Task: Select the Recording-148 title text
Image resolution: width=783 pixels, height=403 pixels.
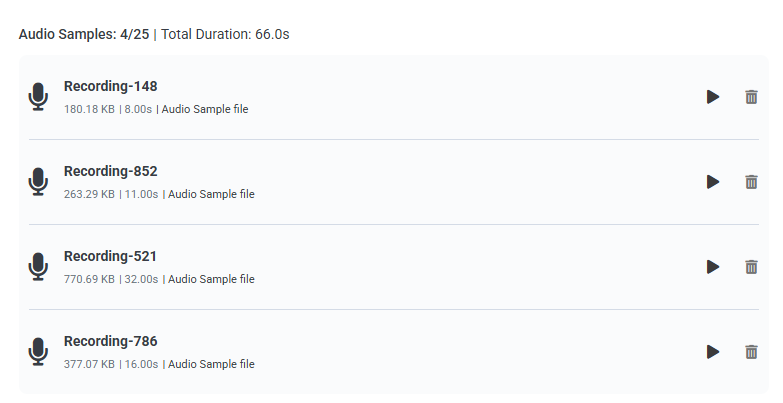Action: 110,86
